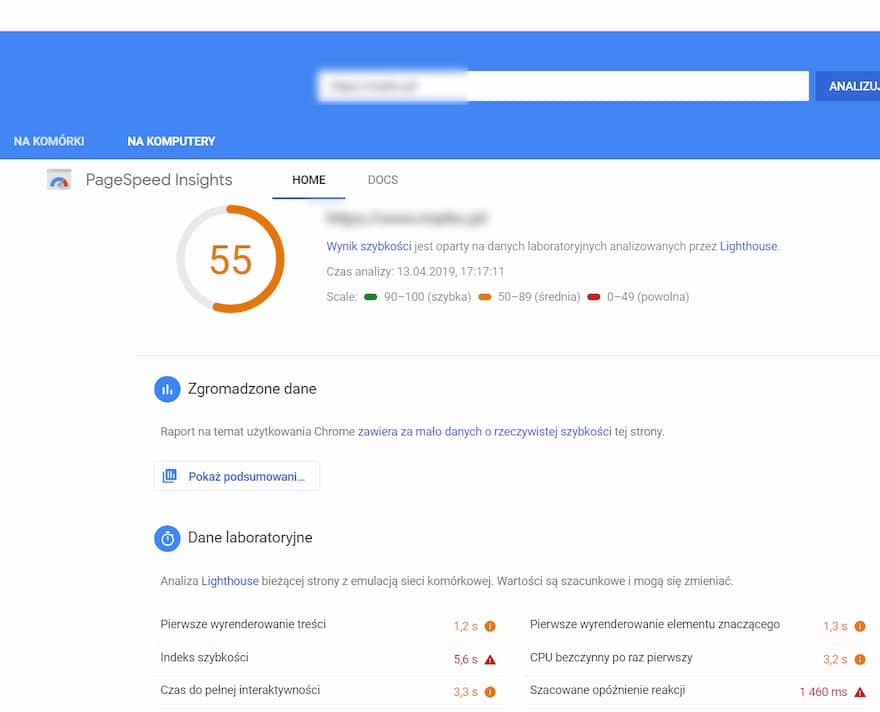The image size is (880, 712).
Task: Click the red 0–49 (powolna) scale marker
Action: [594, 297]
